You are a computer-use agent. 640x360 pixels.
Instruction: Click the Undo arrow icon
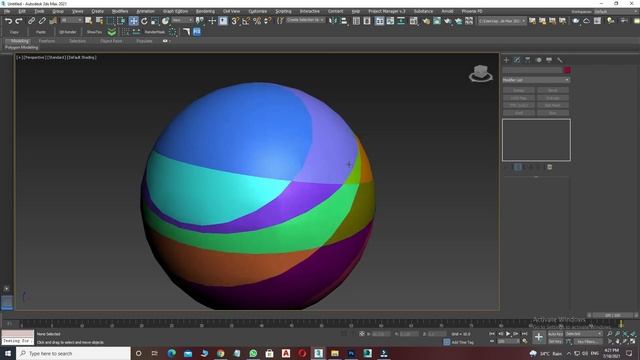(x=8, y=21)
